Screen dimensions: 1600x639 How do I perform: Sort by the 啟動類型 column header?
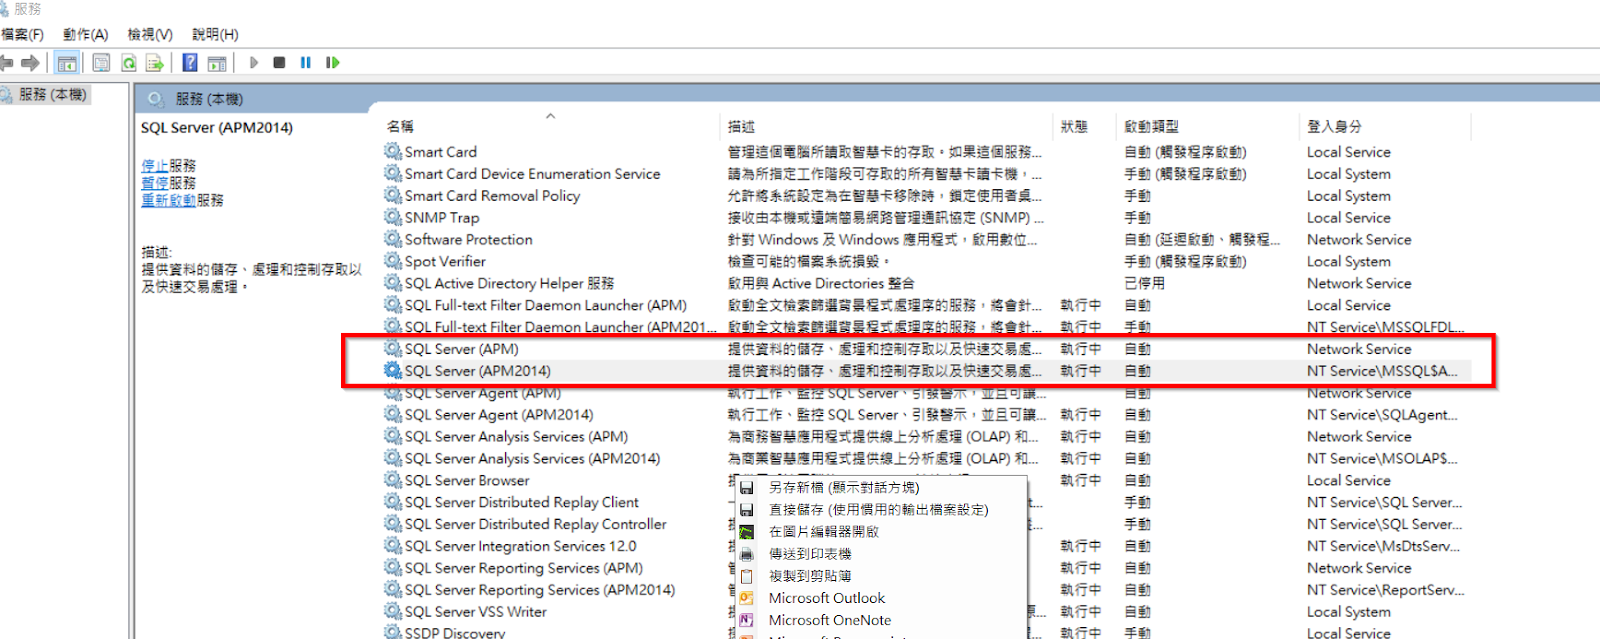pos(1151,127)
